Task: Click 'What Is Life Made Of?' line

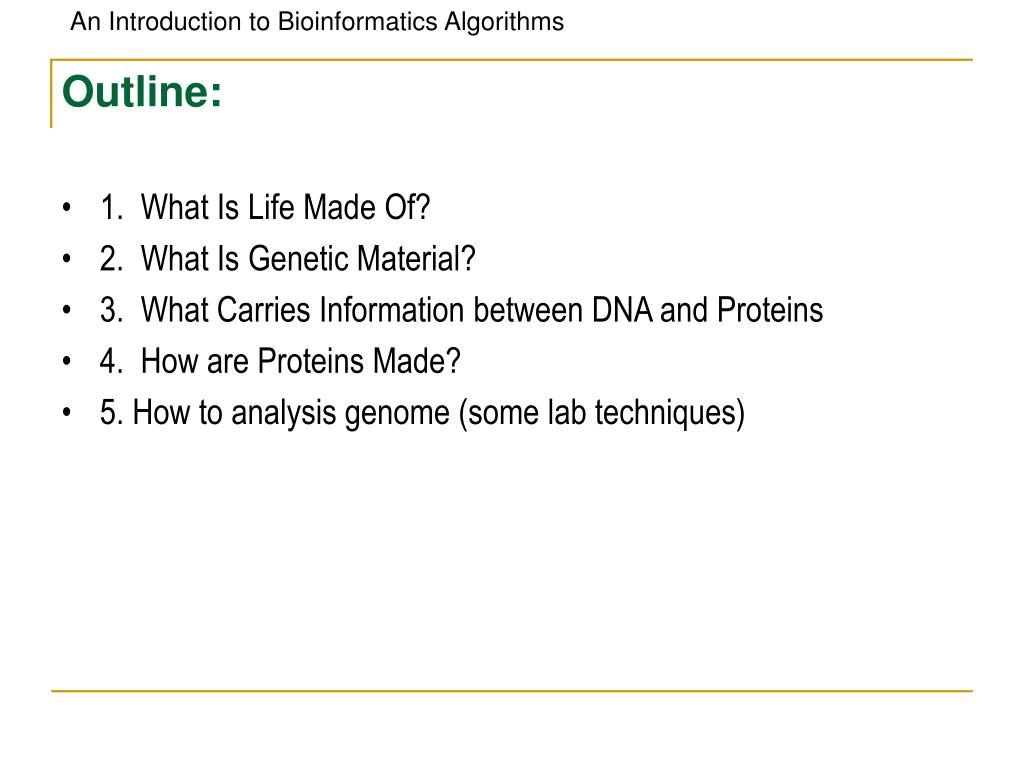Action: 285,207
